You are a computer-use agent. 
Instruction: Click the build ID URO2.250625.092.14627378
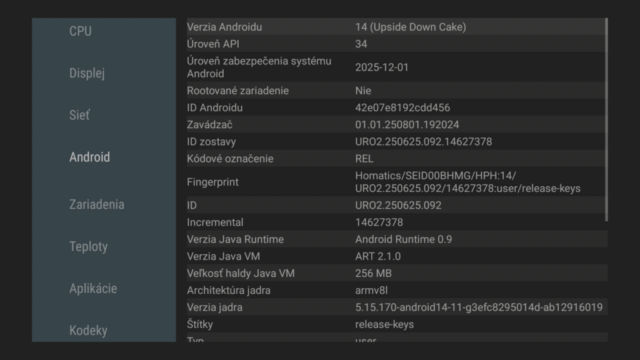pos(424,142)
